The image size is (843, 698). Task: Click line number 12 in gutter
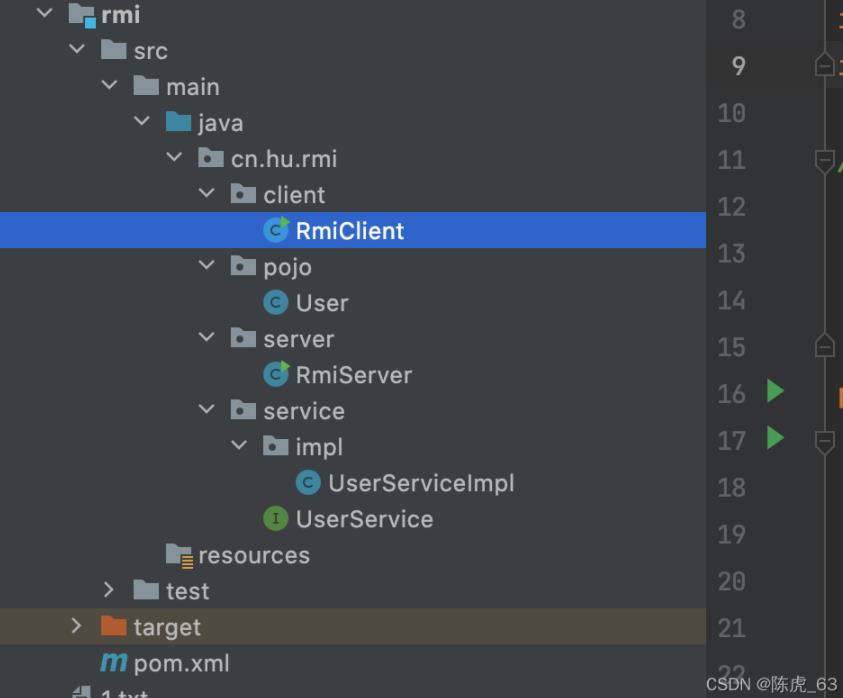[x=731, y=206]
